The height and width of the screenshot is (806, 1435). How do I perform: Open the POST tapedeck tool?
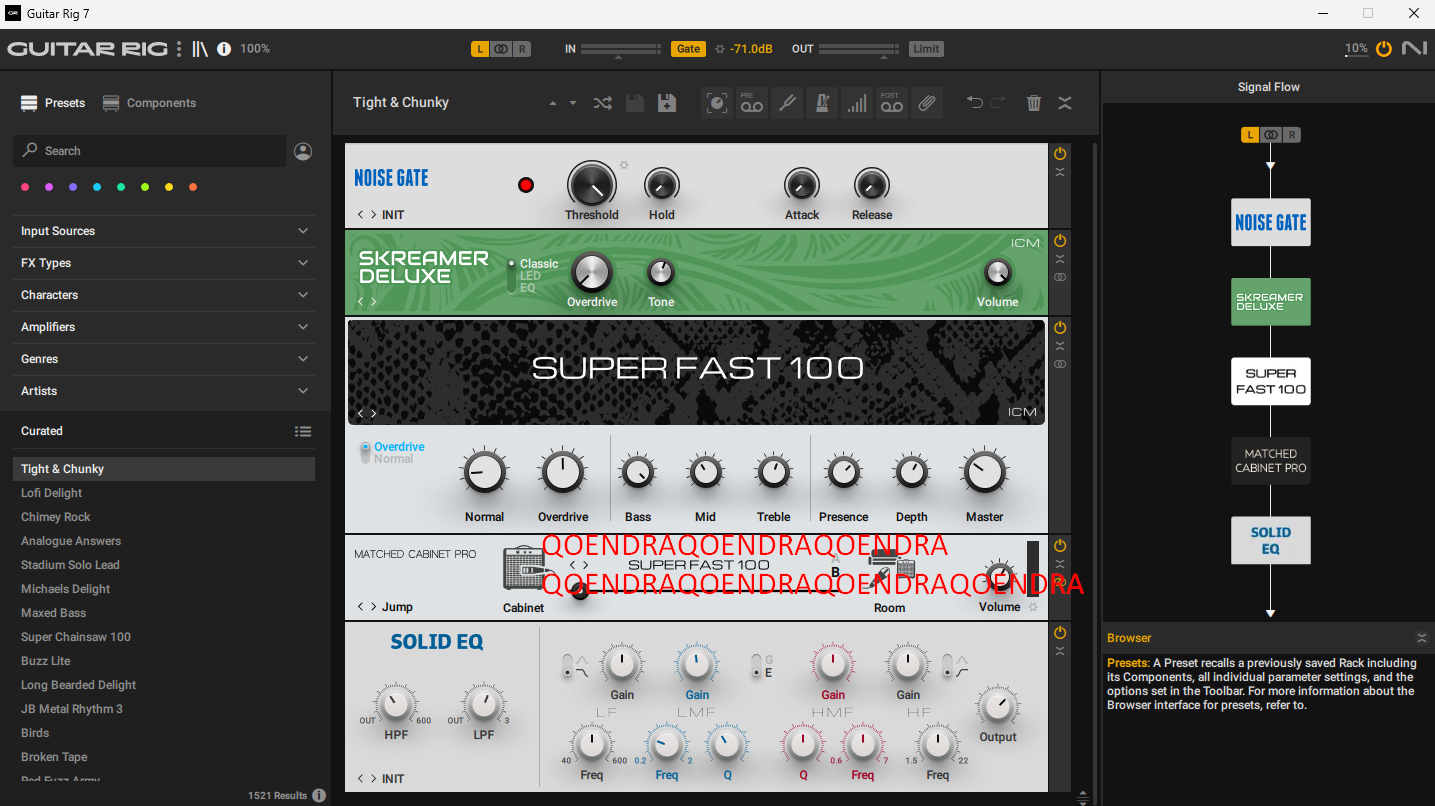[890, 103]
